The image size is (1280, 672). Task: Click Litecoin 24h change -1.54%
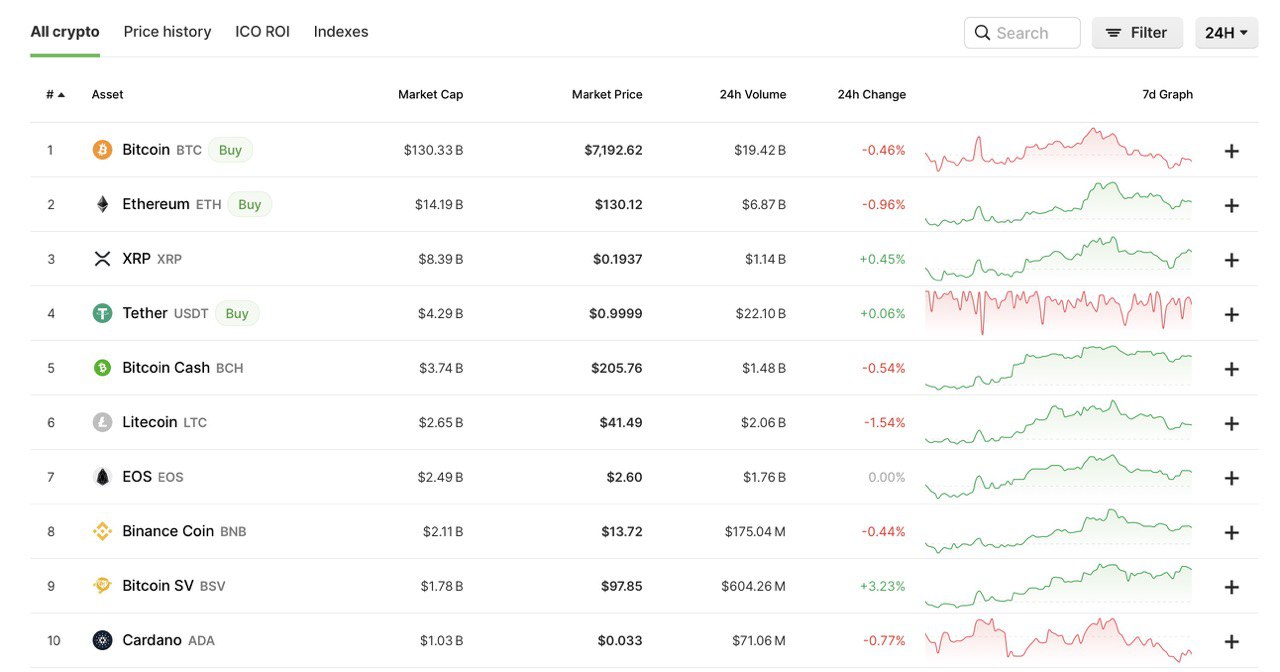point(885,422)
